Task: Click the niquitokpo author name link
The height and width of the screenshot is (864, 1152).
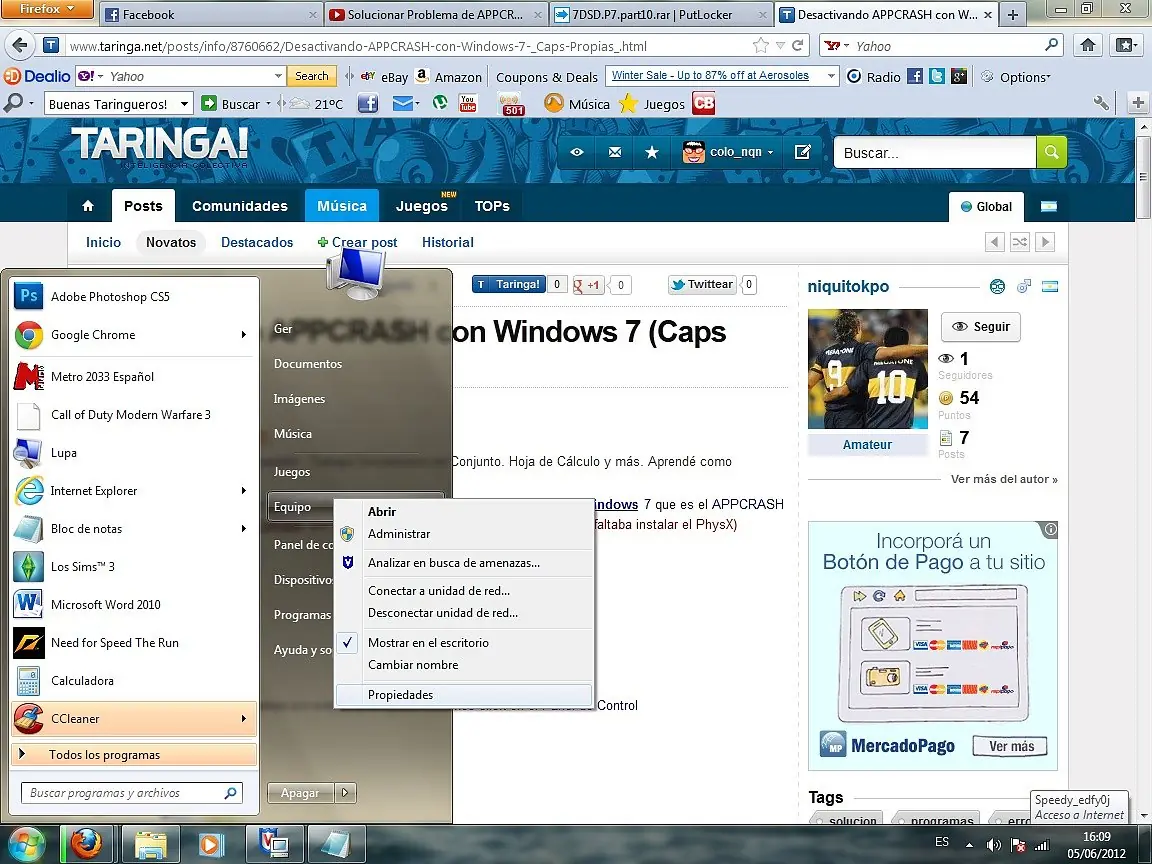Action: 848,287
